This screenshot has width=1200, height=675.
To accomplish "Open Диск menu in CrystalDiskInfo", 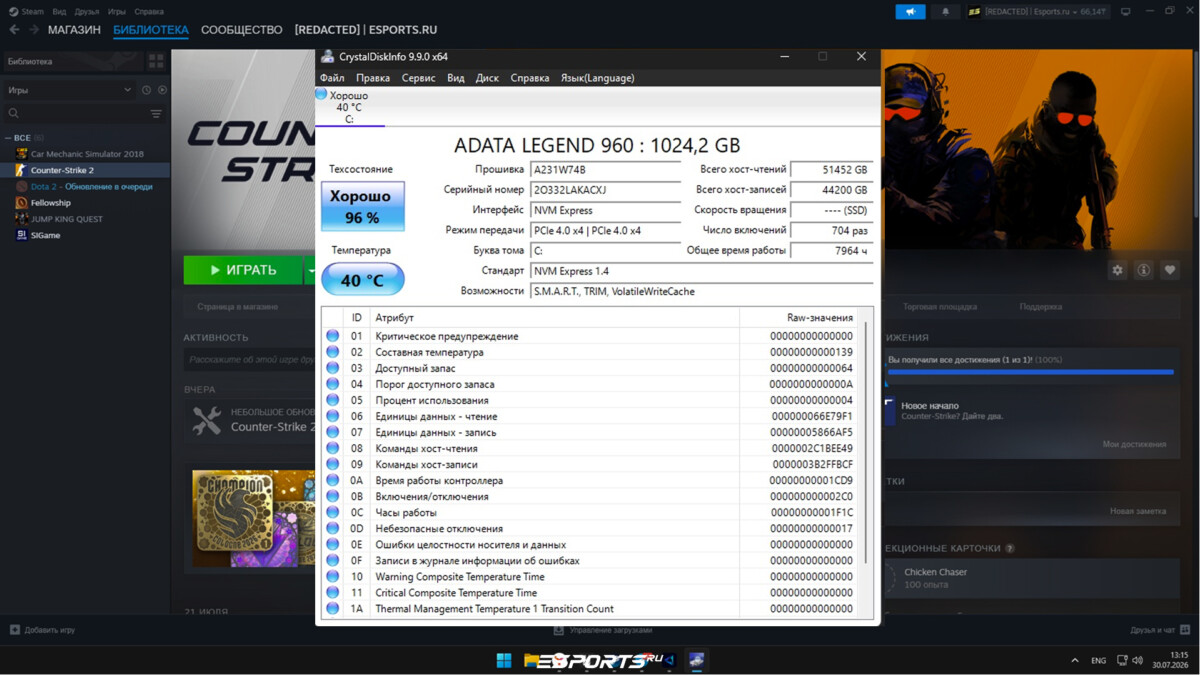I will pos(487,78).
